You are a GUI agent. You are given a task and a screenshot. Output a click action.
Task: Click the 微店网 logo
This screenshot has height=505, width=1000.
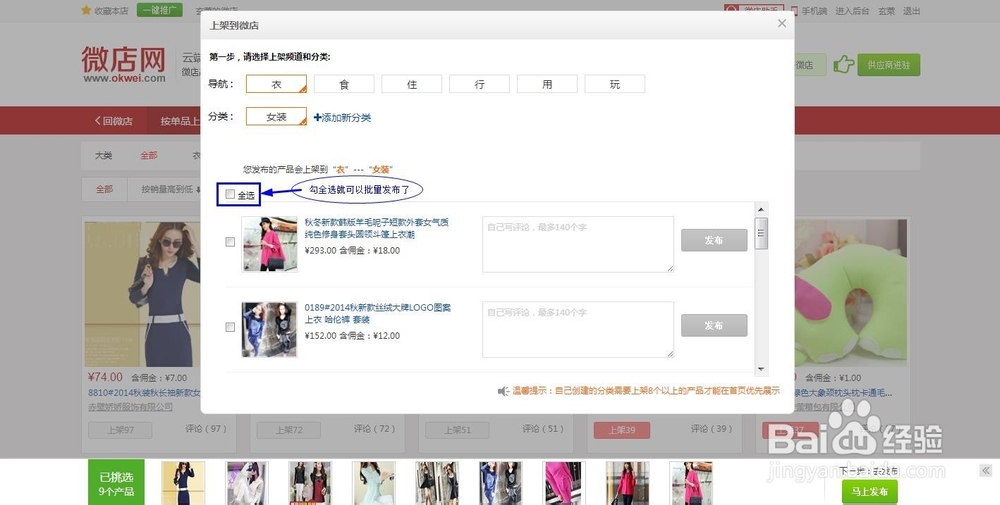124,64
